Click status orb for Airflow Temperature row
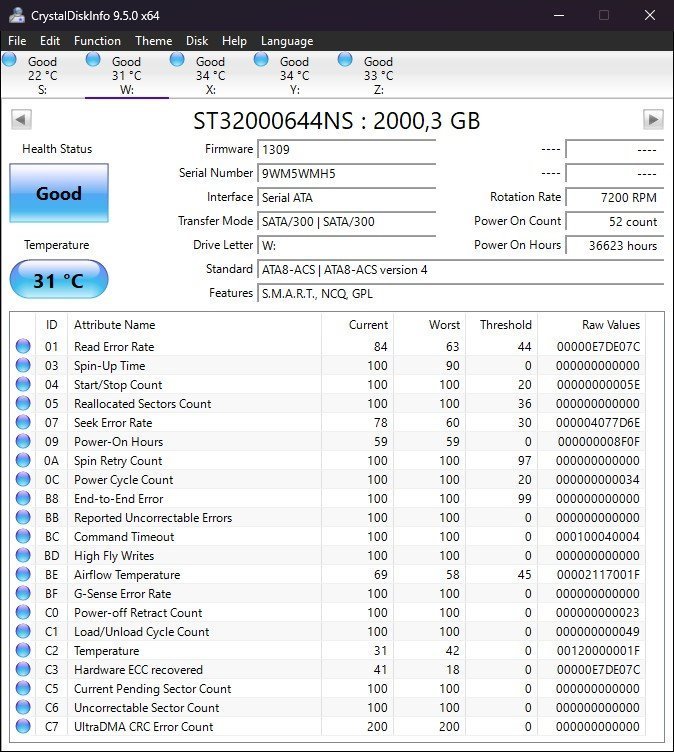The image size is (674, 752). [23, 575]
